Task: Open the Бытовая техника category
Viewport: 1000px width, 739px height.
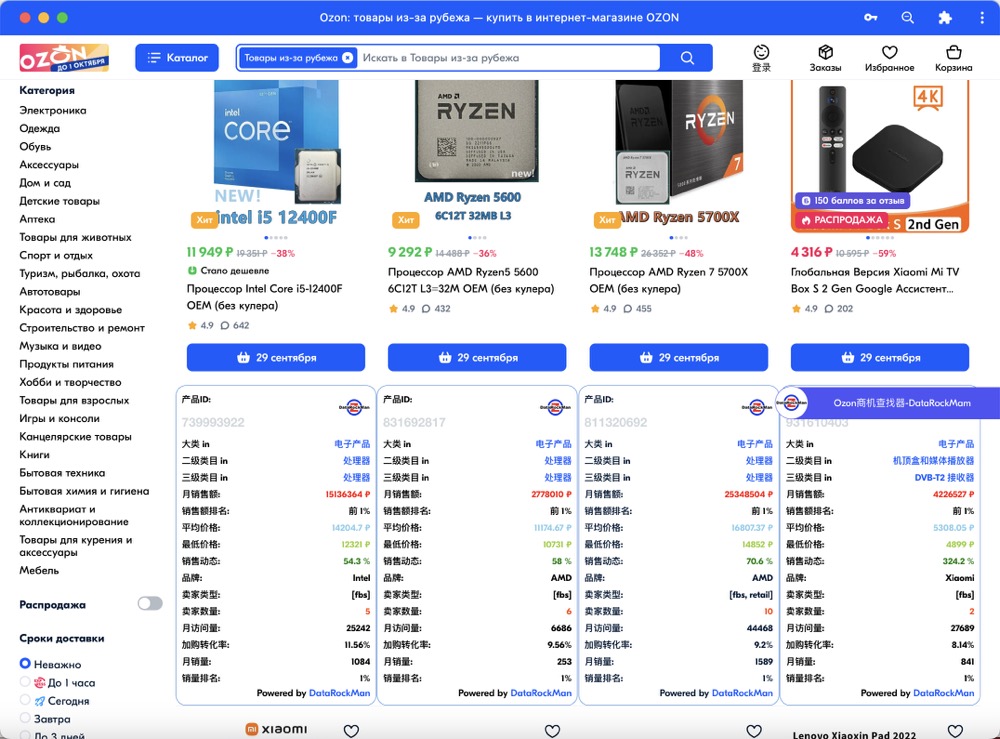Action: point(62,473)
